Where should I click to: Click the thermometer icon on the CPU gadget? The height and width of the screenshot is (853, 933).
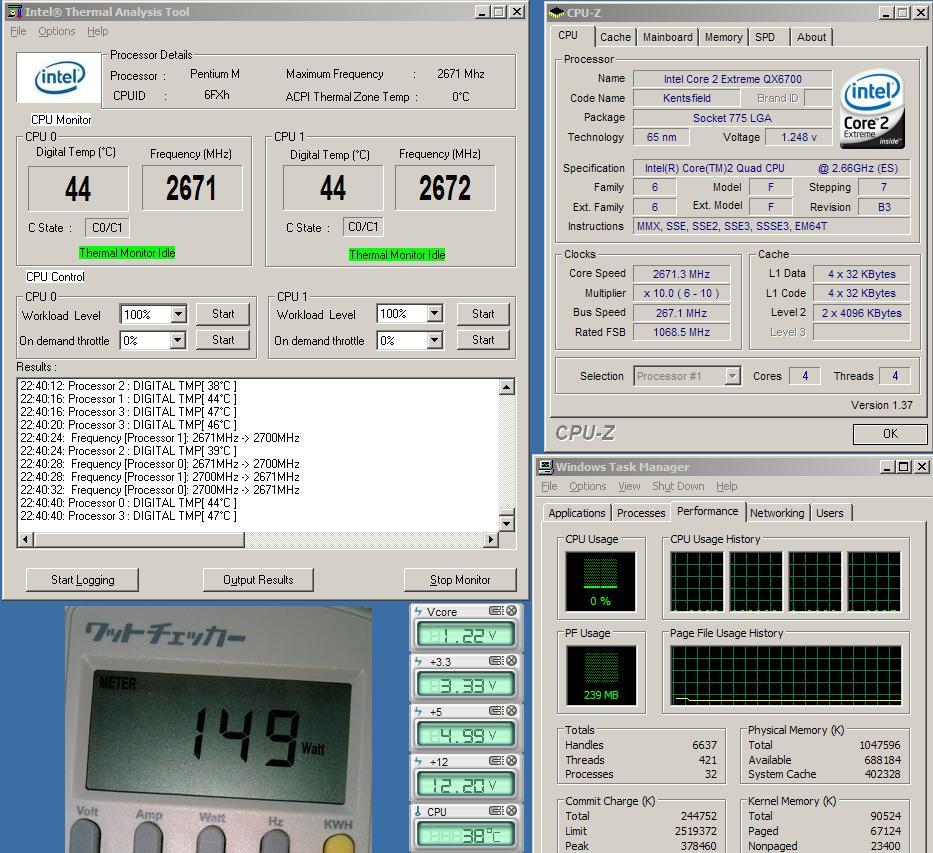point(418,811)
